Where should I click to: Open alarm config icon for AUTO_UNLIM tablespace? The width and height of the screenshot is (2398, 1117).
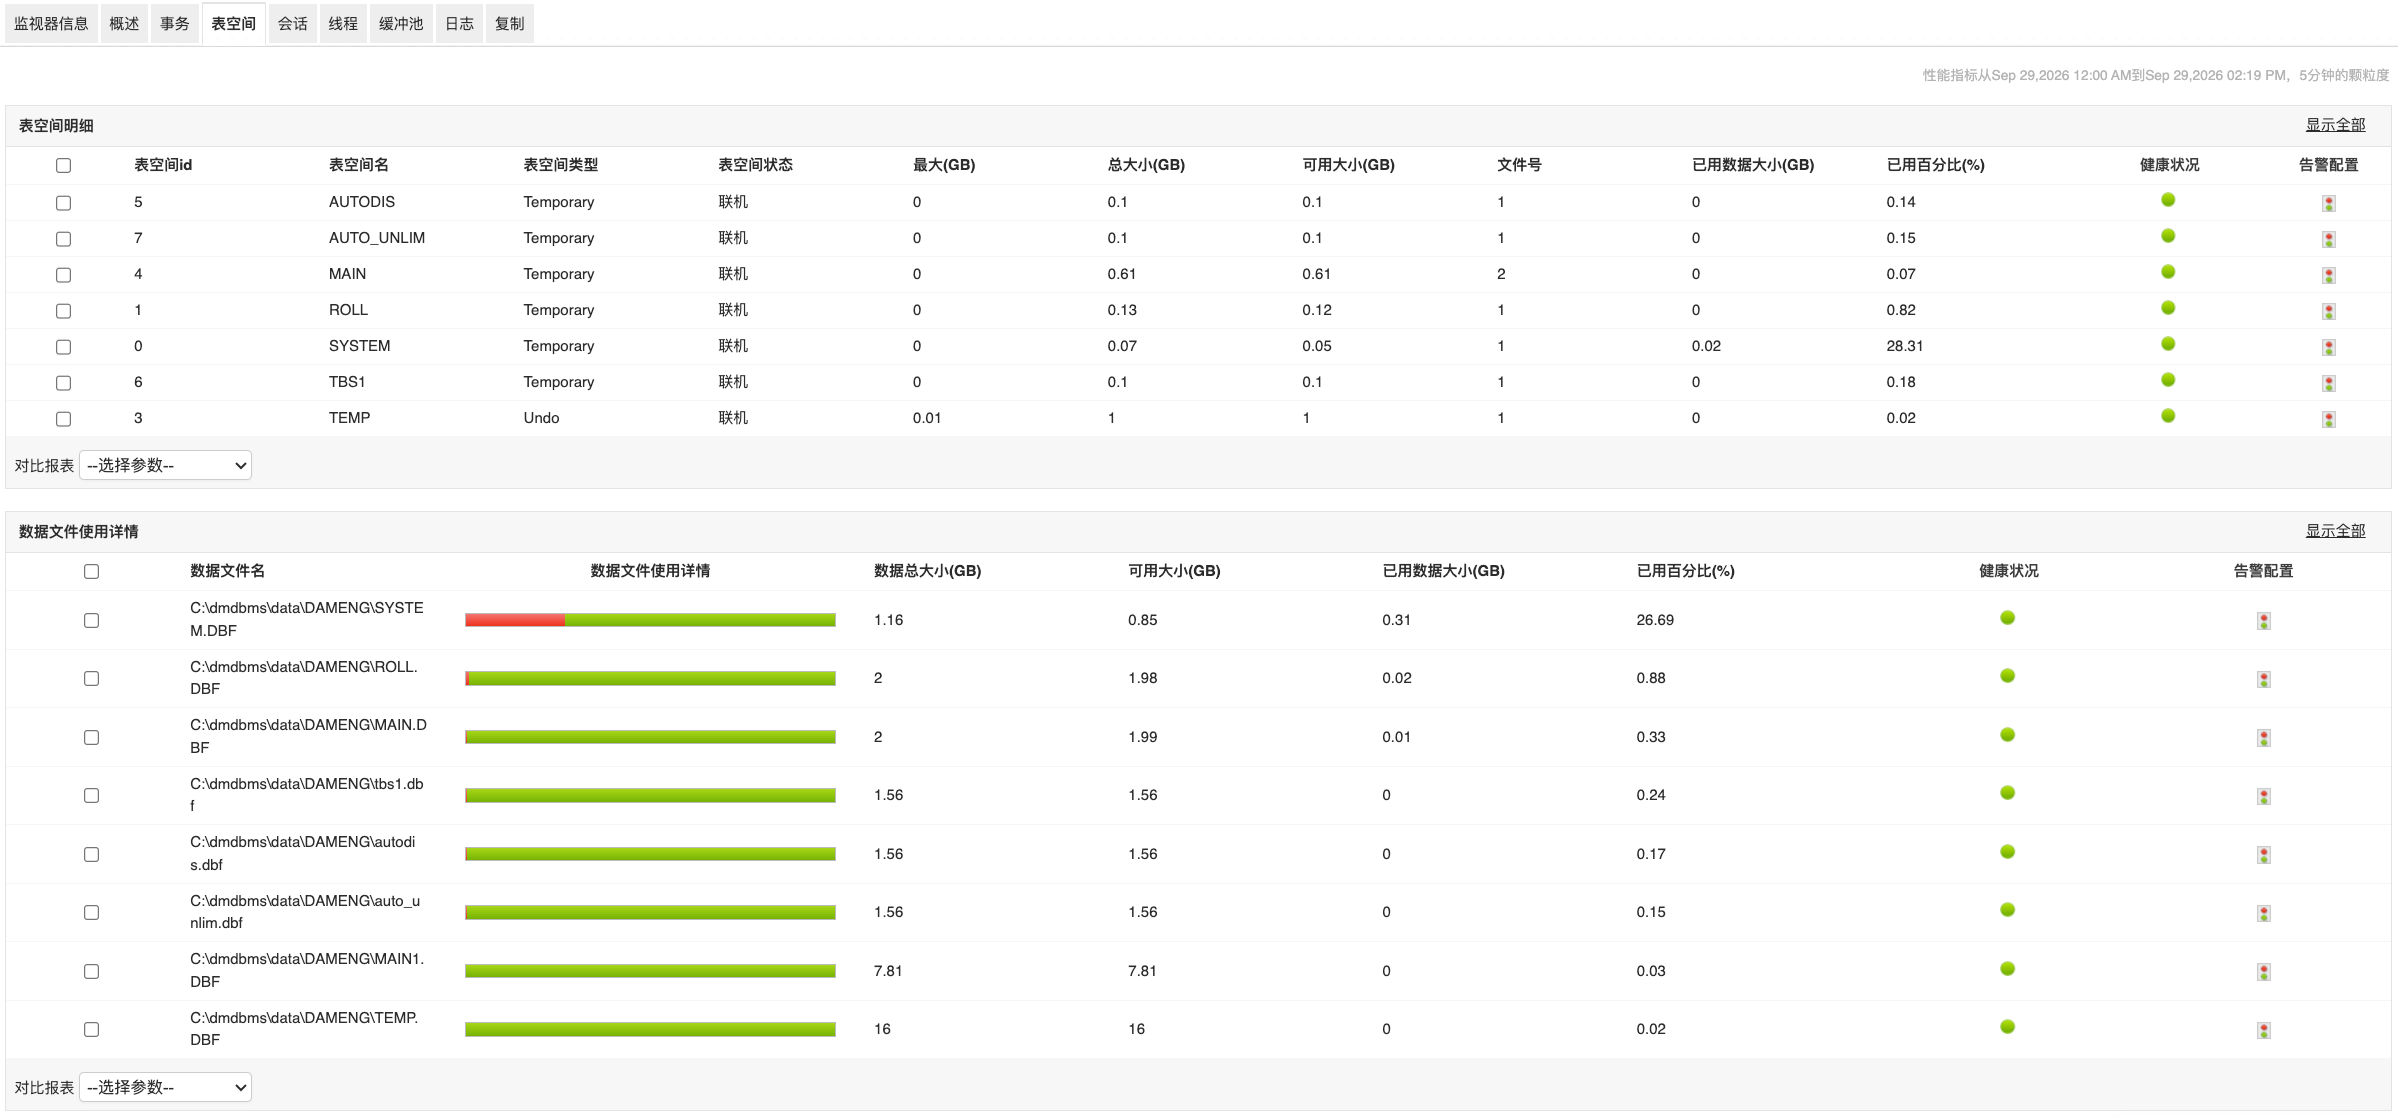point(2328,239)
